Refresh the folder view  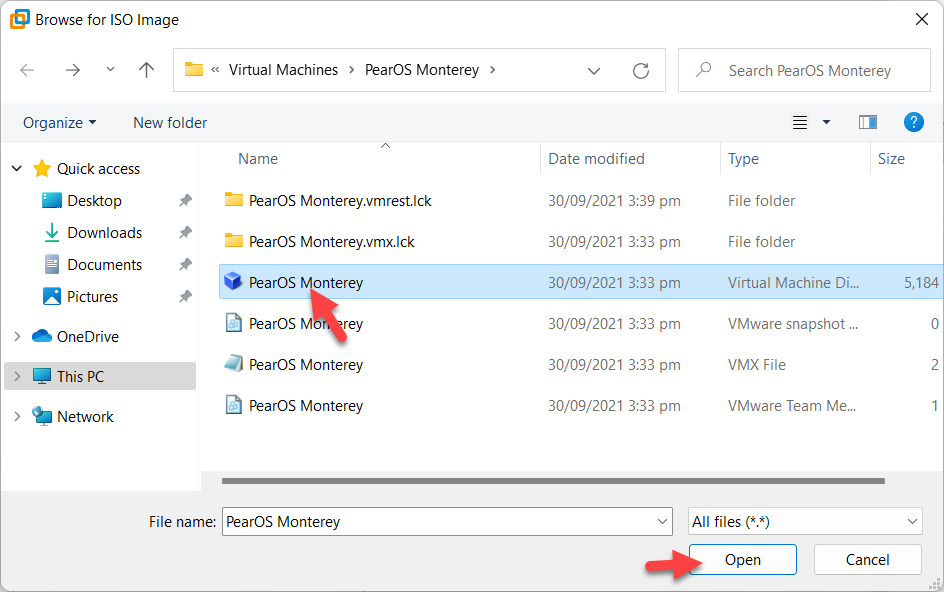point(641,70)
